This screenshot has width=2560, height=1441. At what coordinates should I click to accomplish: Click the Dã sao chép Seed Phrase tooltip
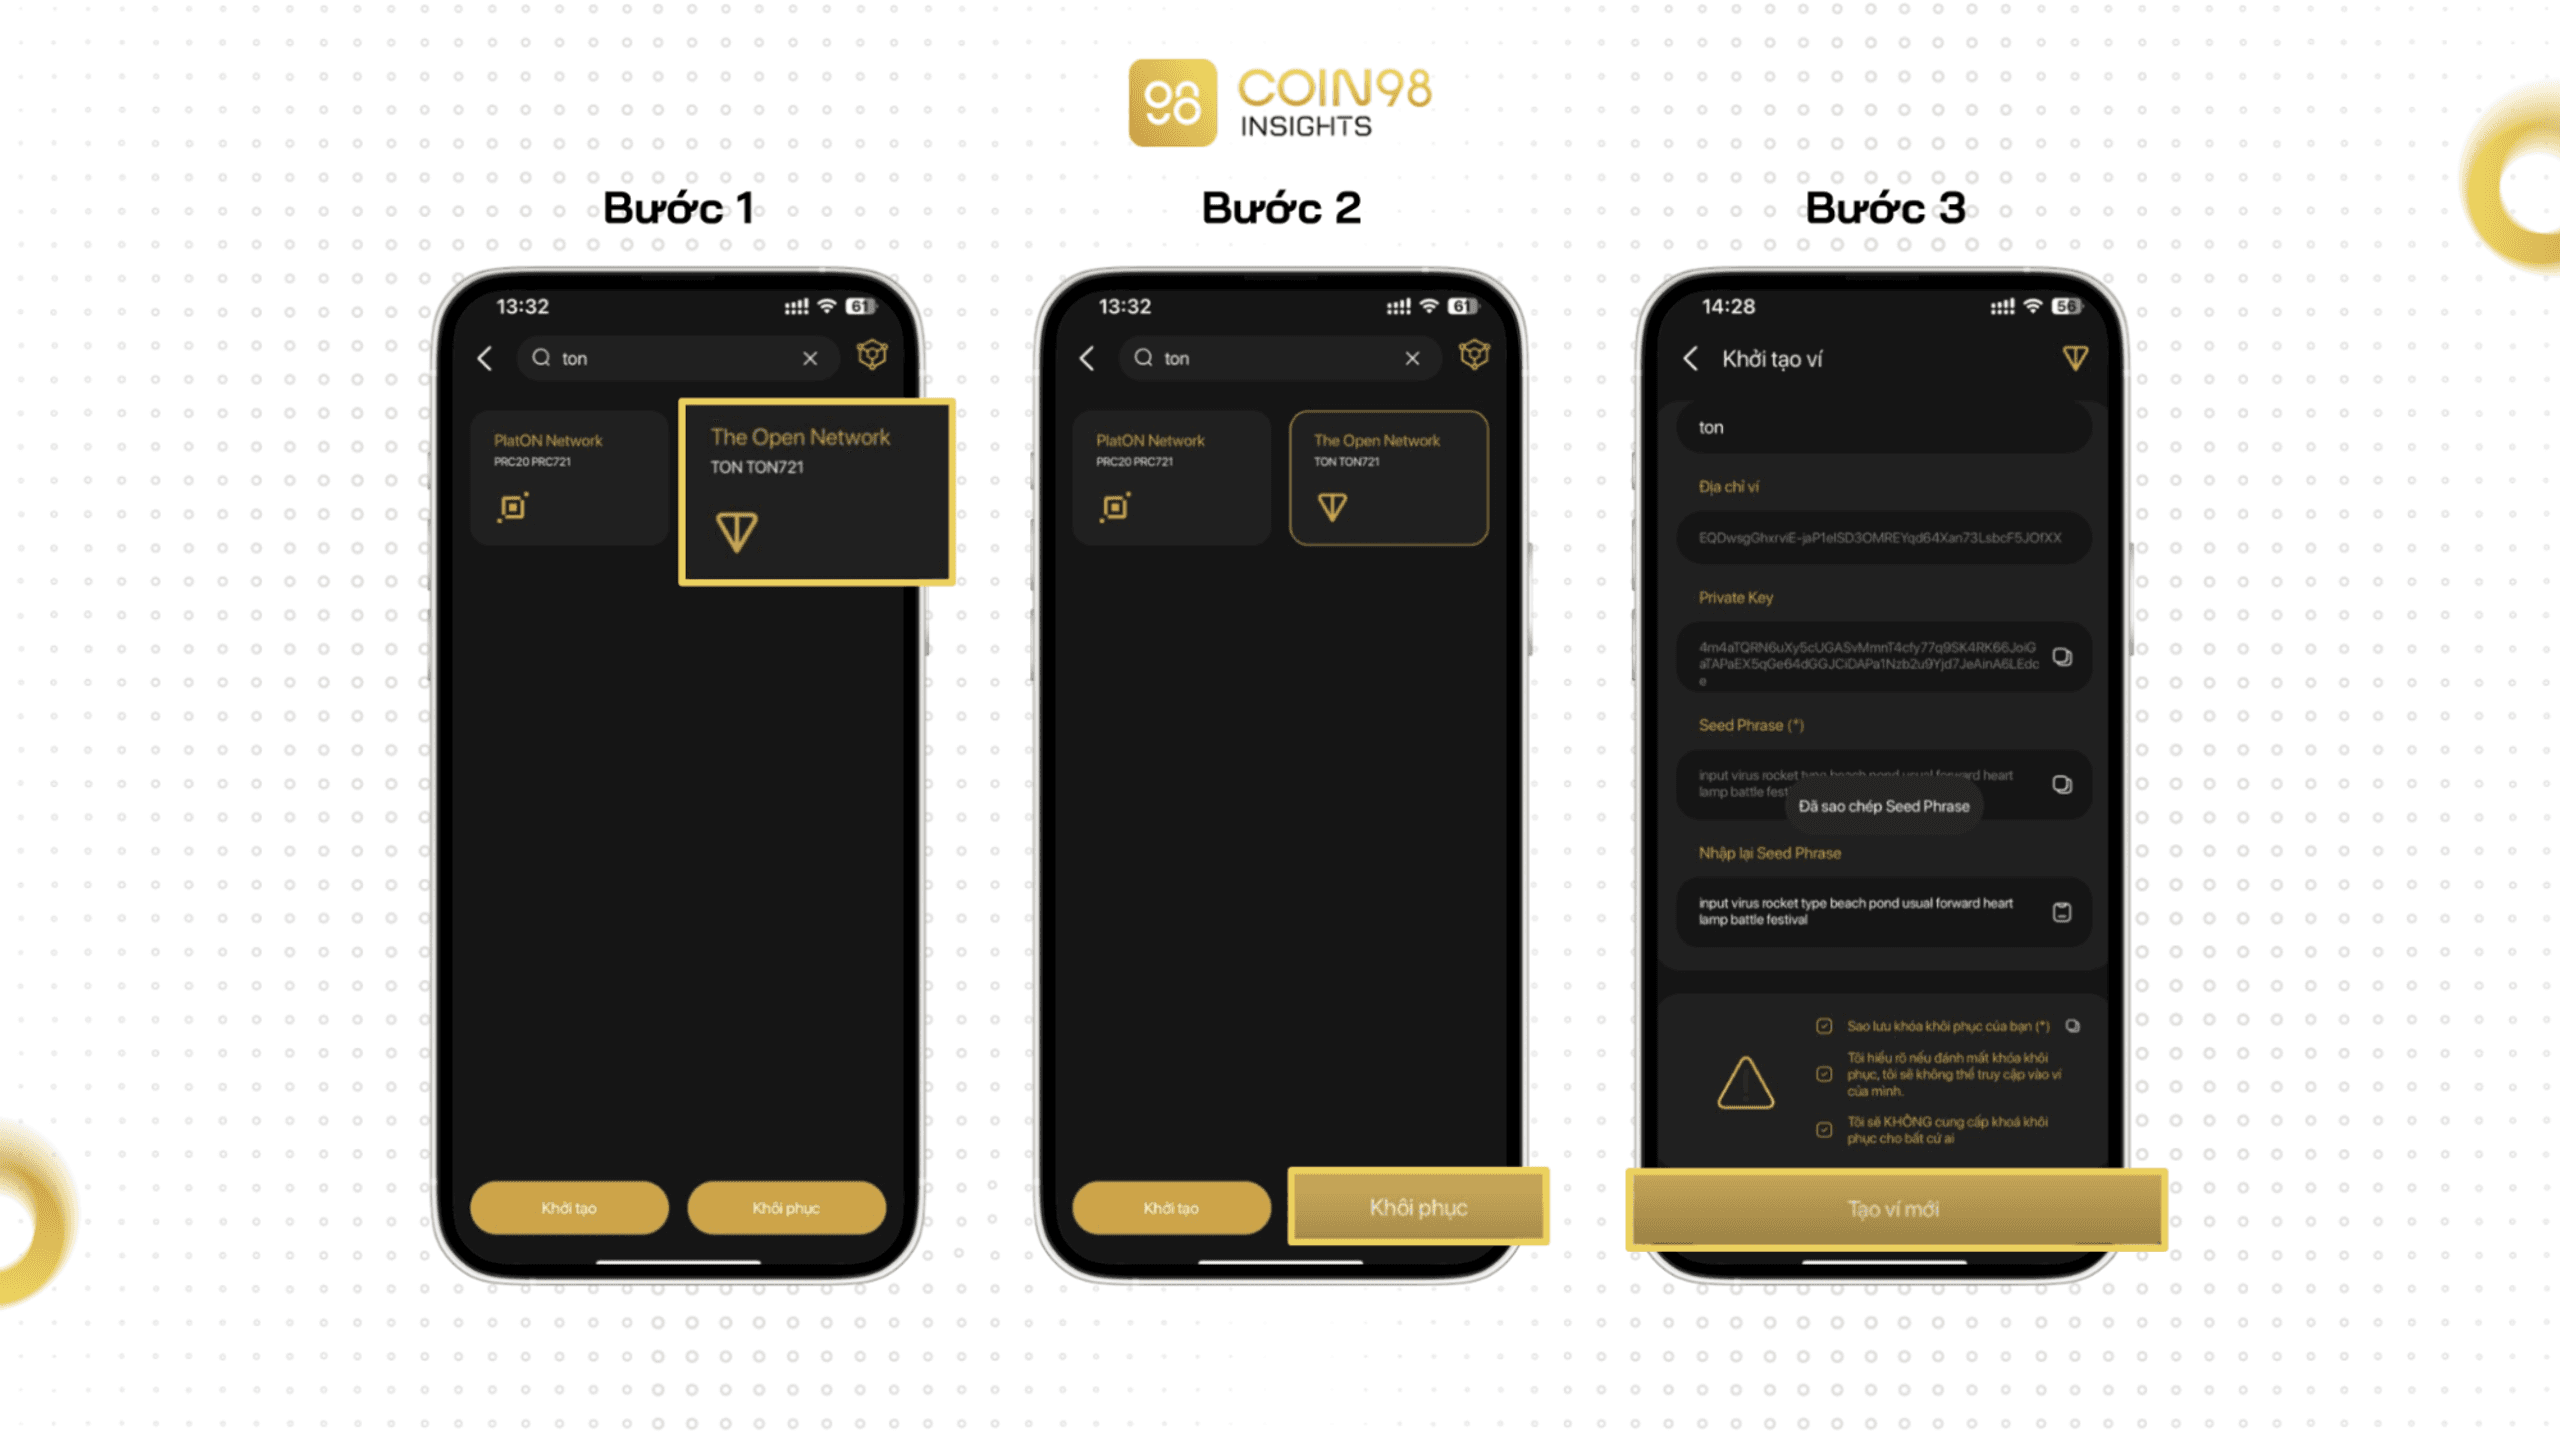pyautogui.click(x=1885, y=807)
